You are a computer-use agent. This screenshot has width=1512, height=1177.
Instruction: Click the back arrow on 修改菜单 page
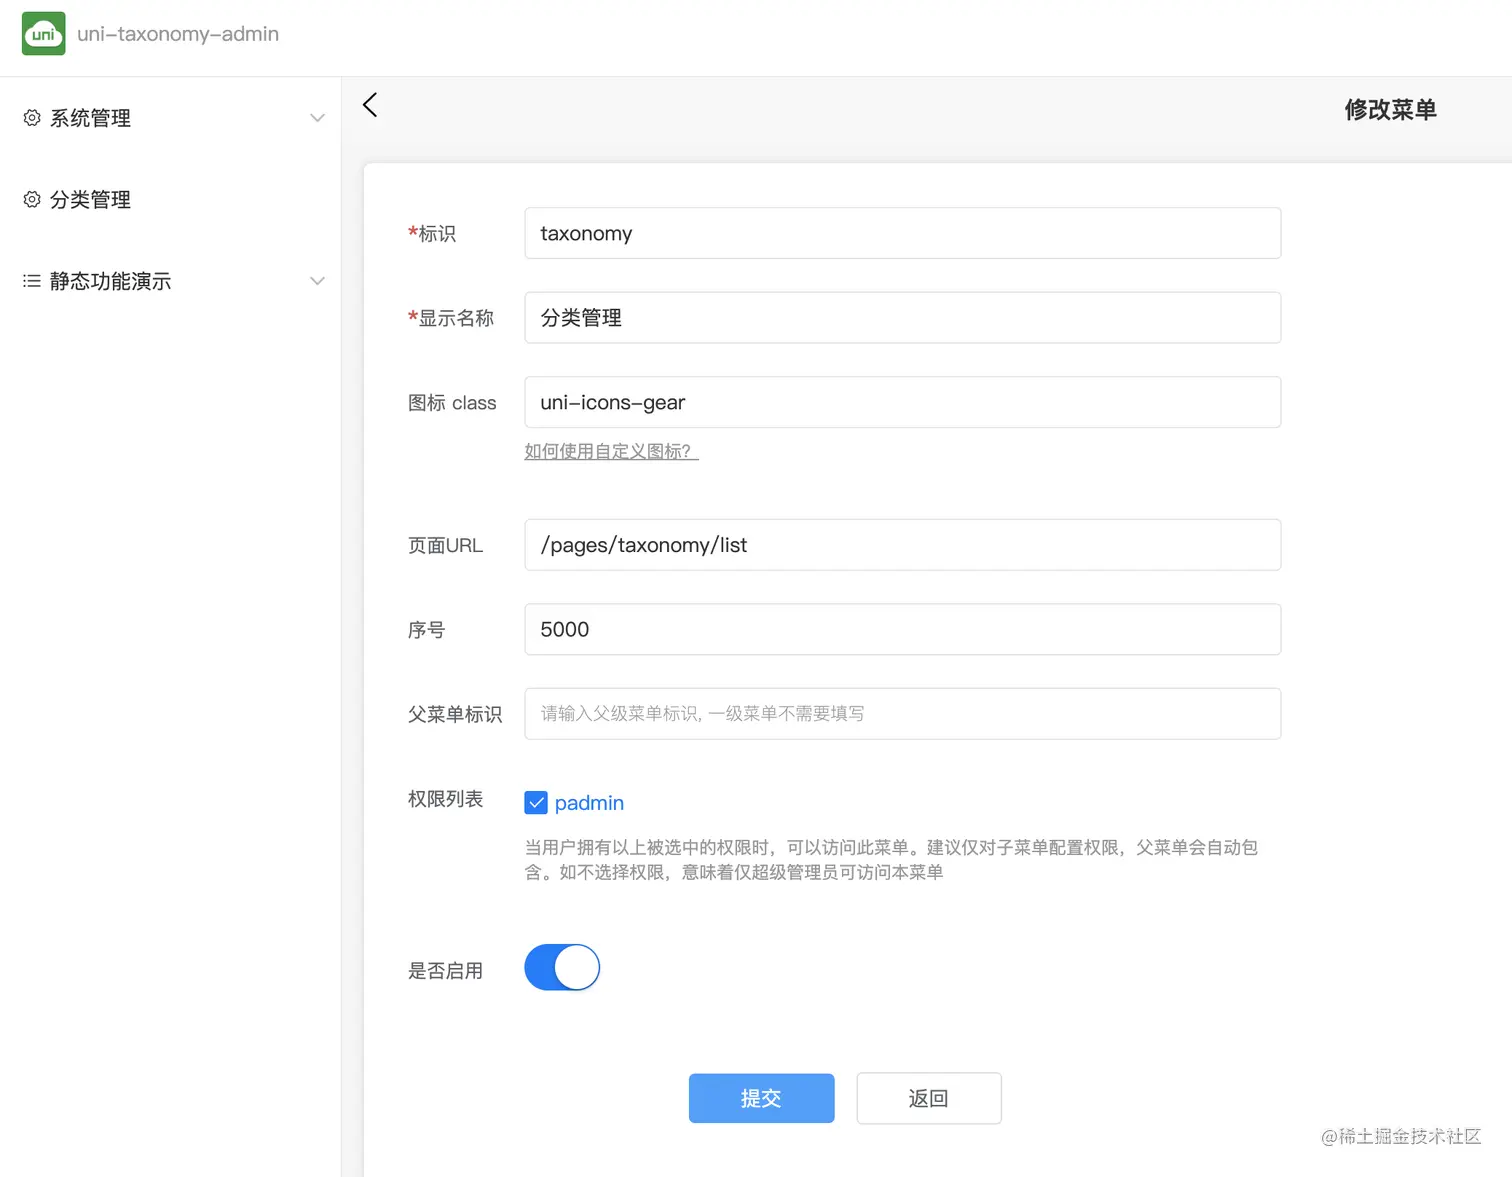[x=369, y=105]
